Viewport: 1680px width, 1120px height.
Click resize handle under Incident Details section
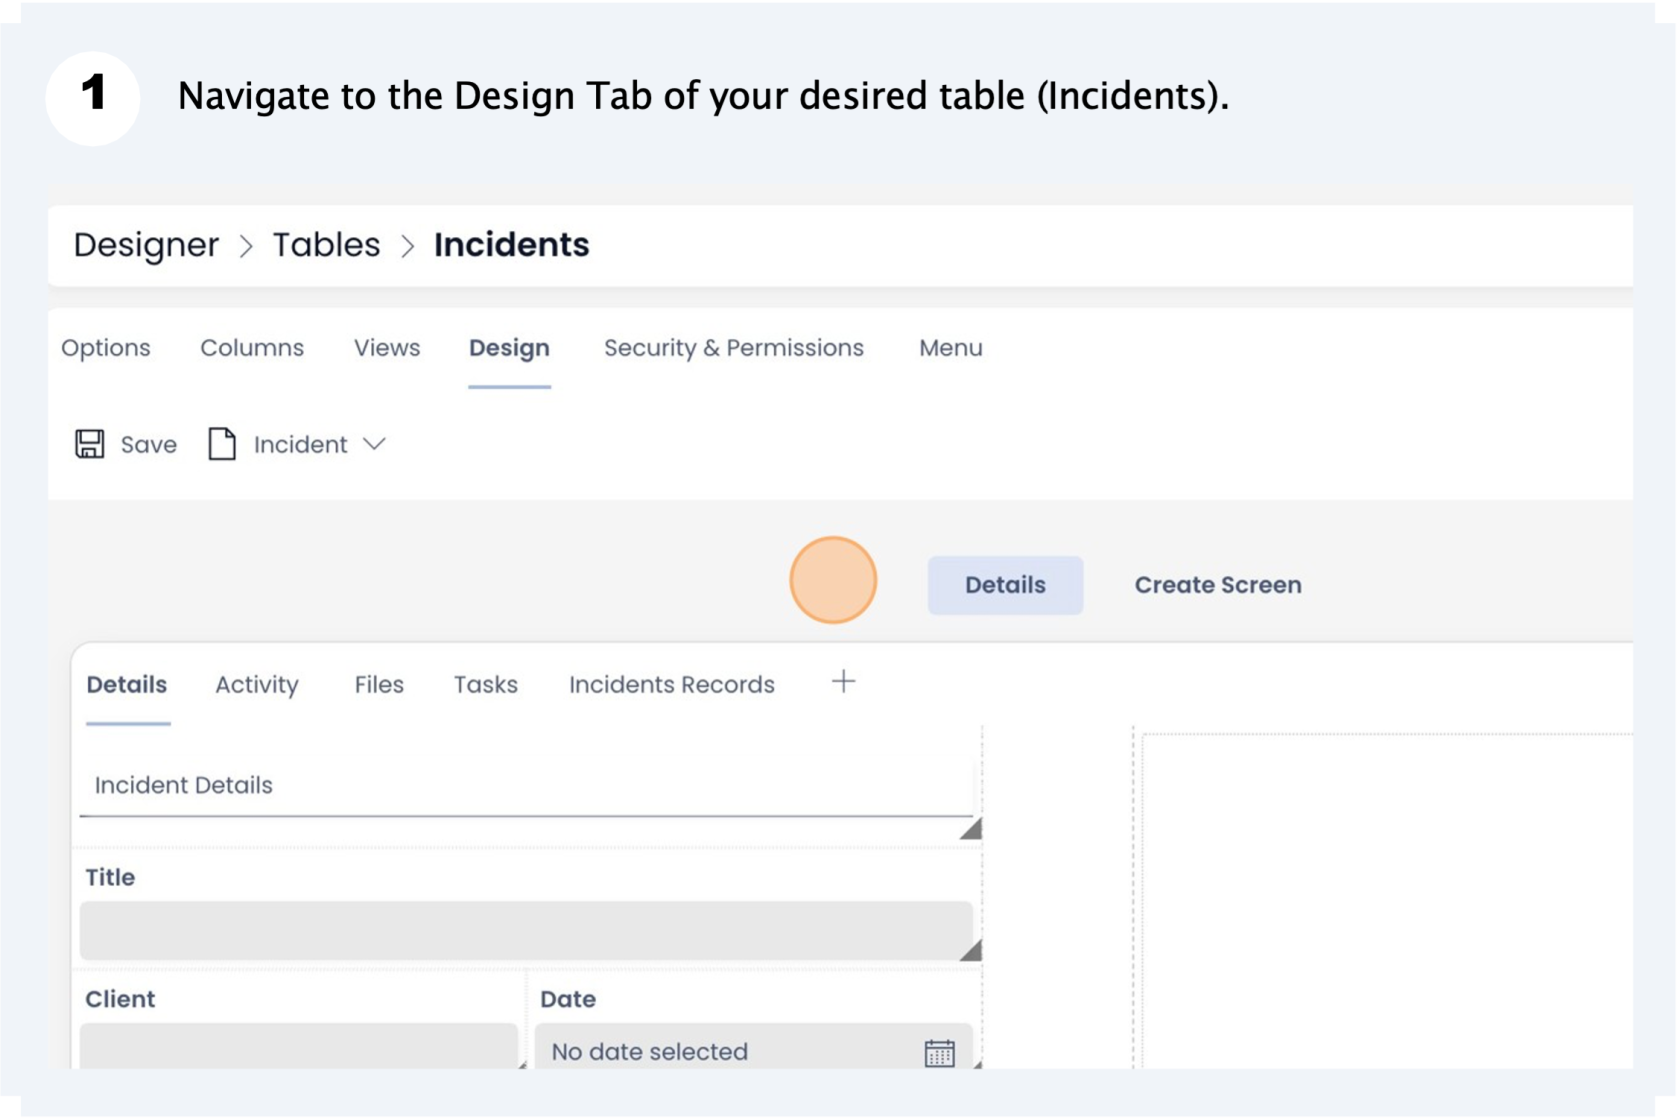970,828
